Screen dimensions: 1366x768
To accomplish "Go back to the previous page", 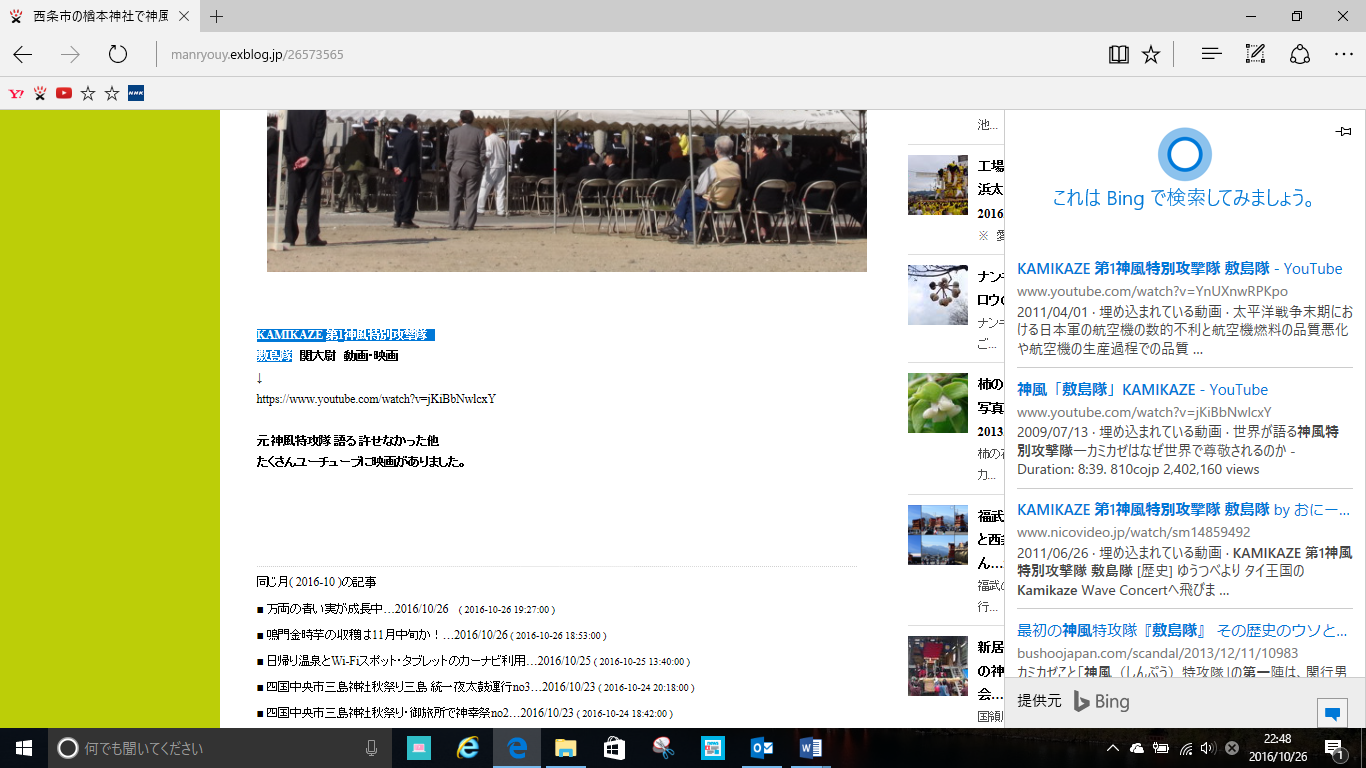I will point(22,55).
